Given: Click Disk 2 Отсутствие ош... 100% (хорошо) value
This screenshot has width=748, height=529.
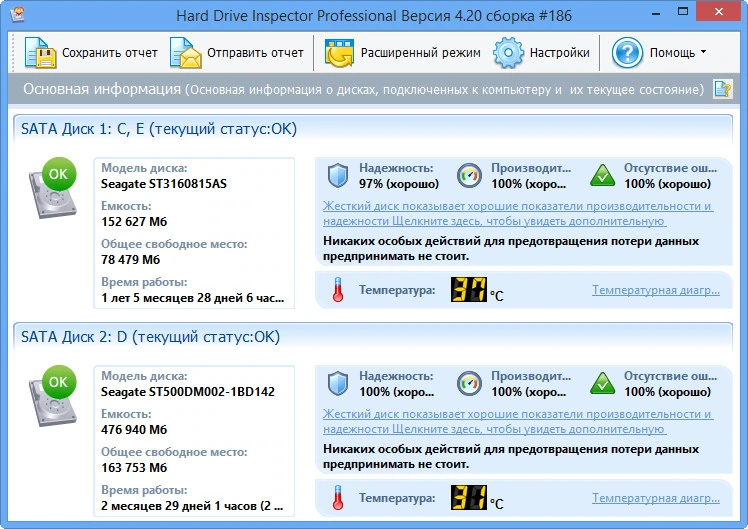Looking at the screenshot, I should [x=667, y=392].
